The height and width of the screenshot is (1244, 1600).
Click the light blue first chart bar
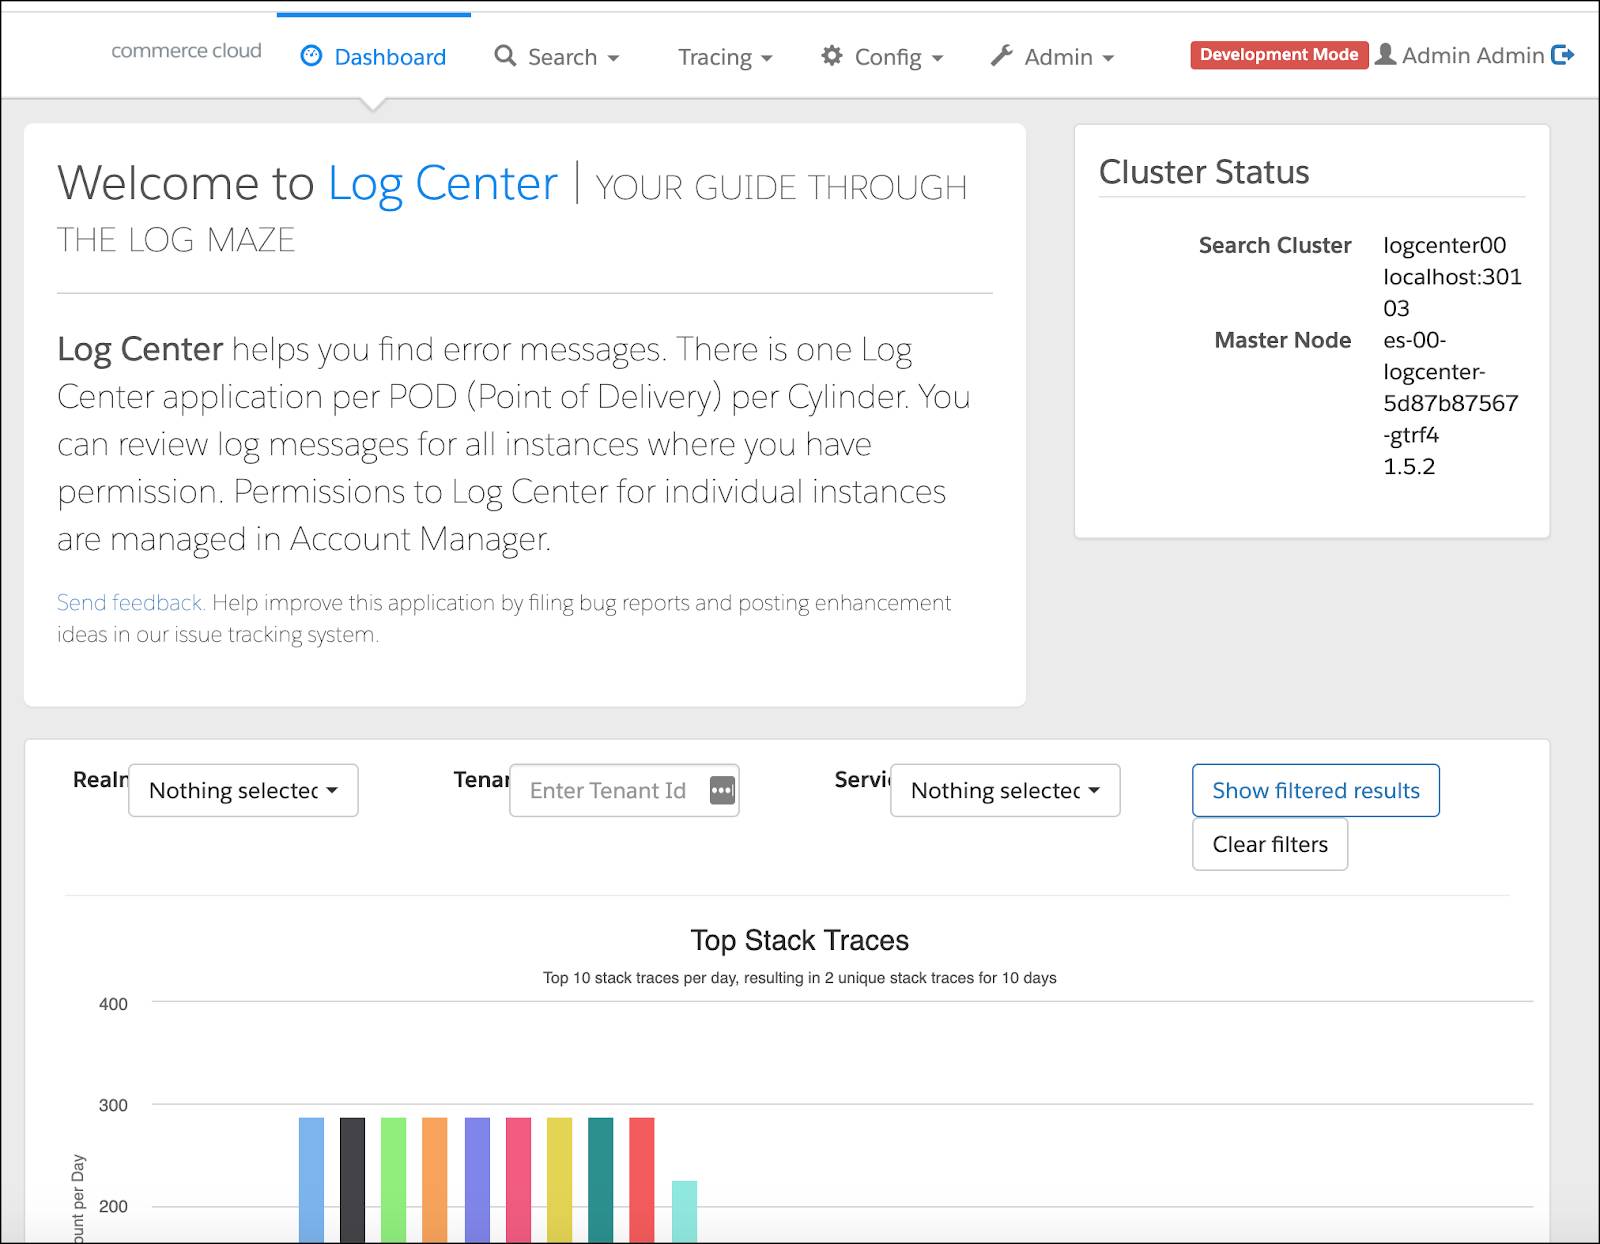click(x=311, y=1180)
